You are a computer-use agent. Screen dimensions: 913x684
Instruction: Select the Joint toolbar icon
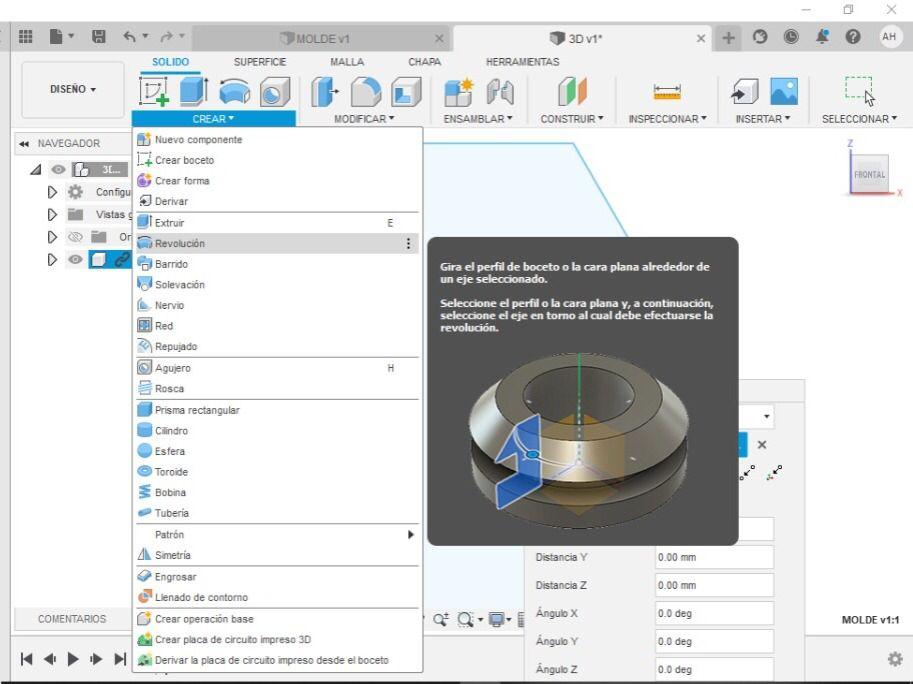(x=500, y=92)
